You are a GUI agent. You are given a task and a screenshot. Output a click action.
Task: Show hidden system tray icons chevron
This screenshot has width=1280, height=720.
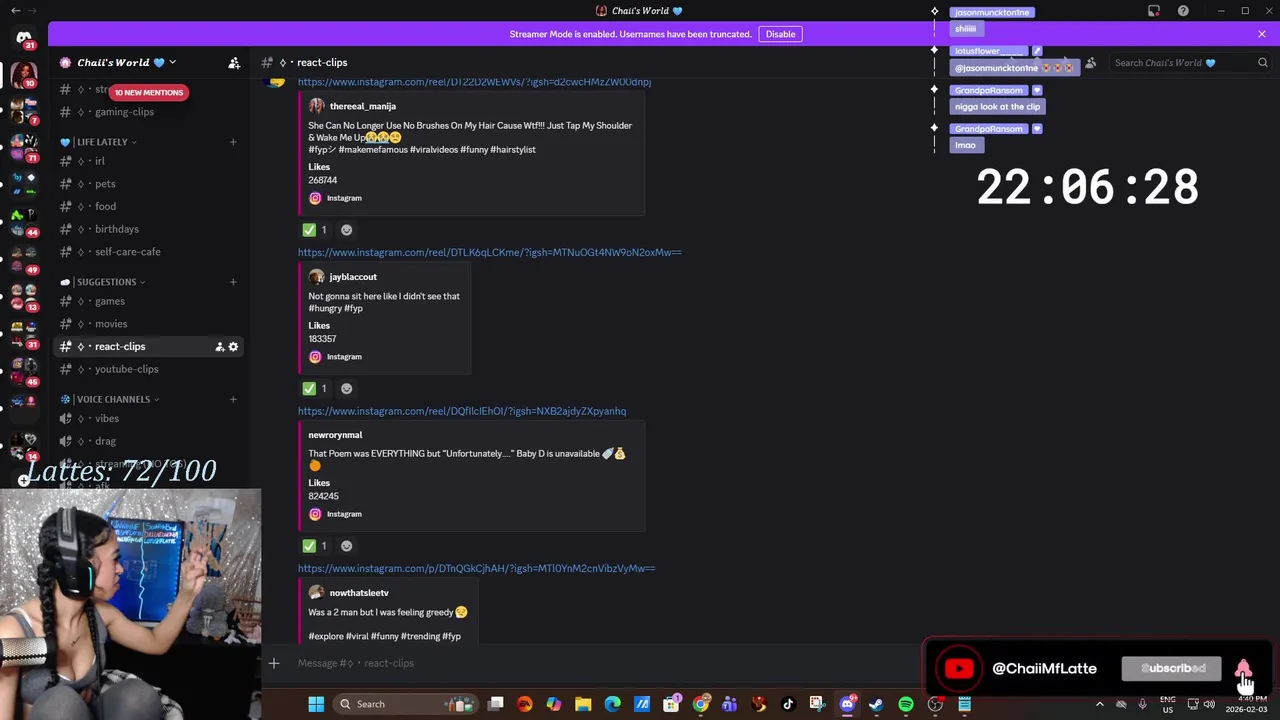[x=1100, y=704]
